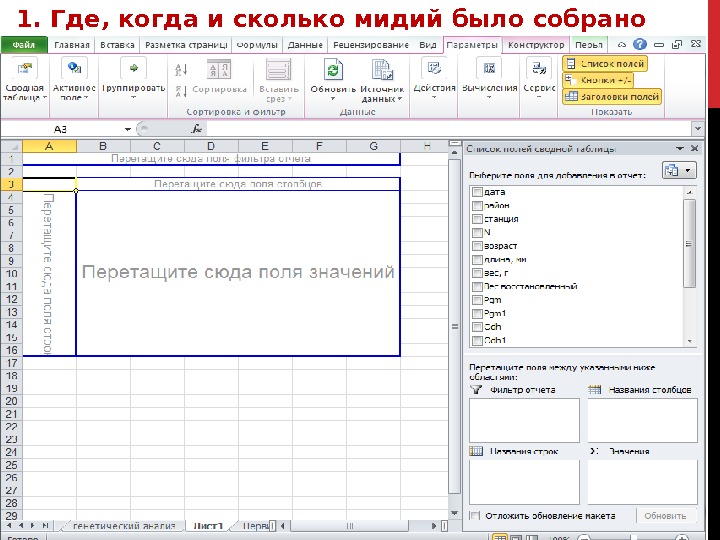Check the возраст field checkbox

477,246
